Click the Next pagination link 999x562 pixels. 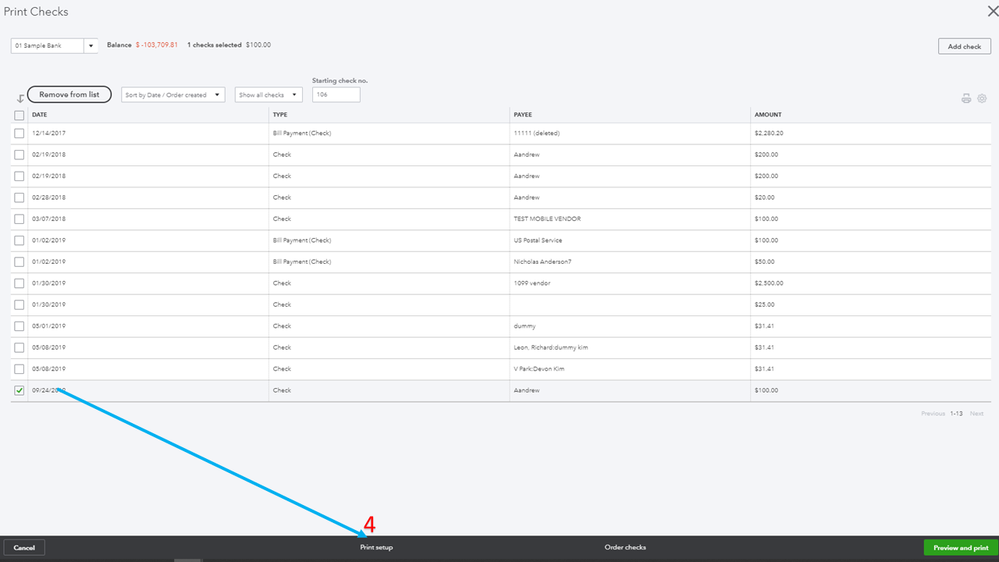tap(976, 414)
